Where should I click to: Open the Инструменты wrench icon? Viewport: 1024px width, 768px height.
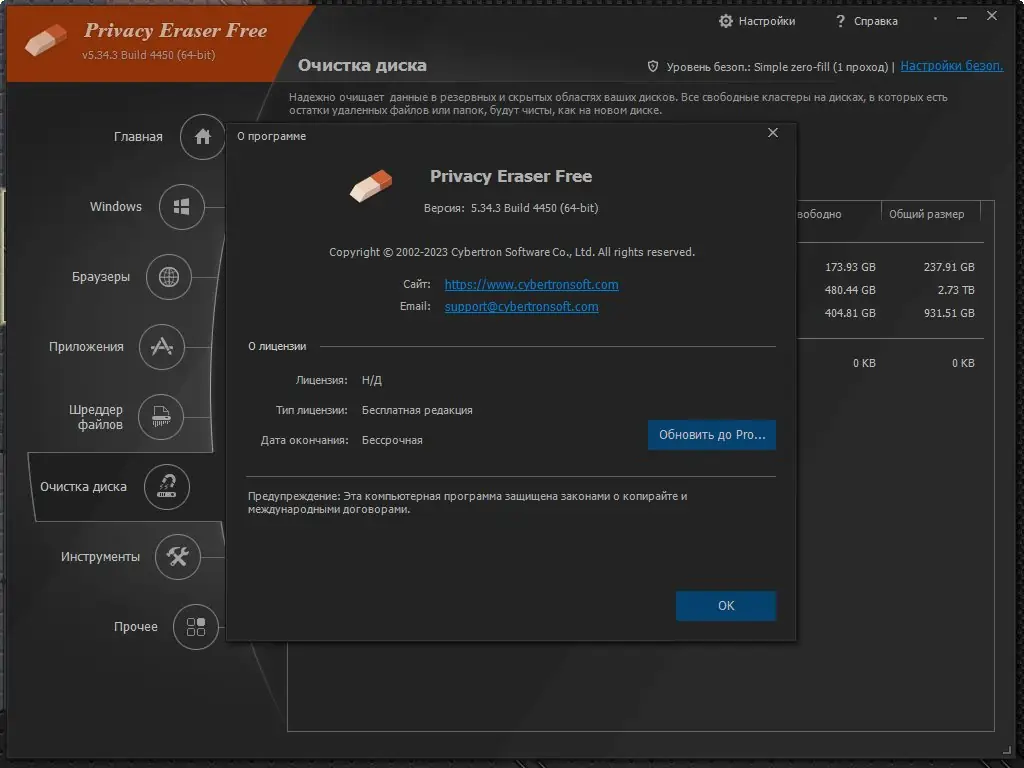pyautogui.click(x=178, y=556)
